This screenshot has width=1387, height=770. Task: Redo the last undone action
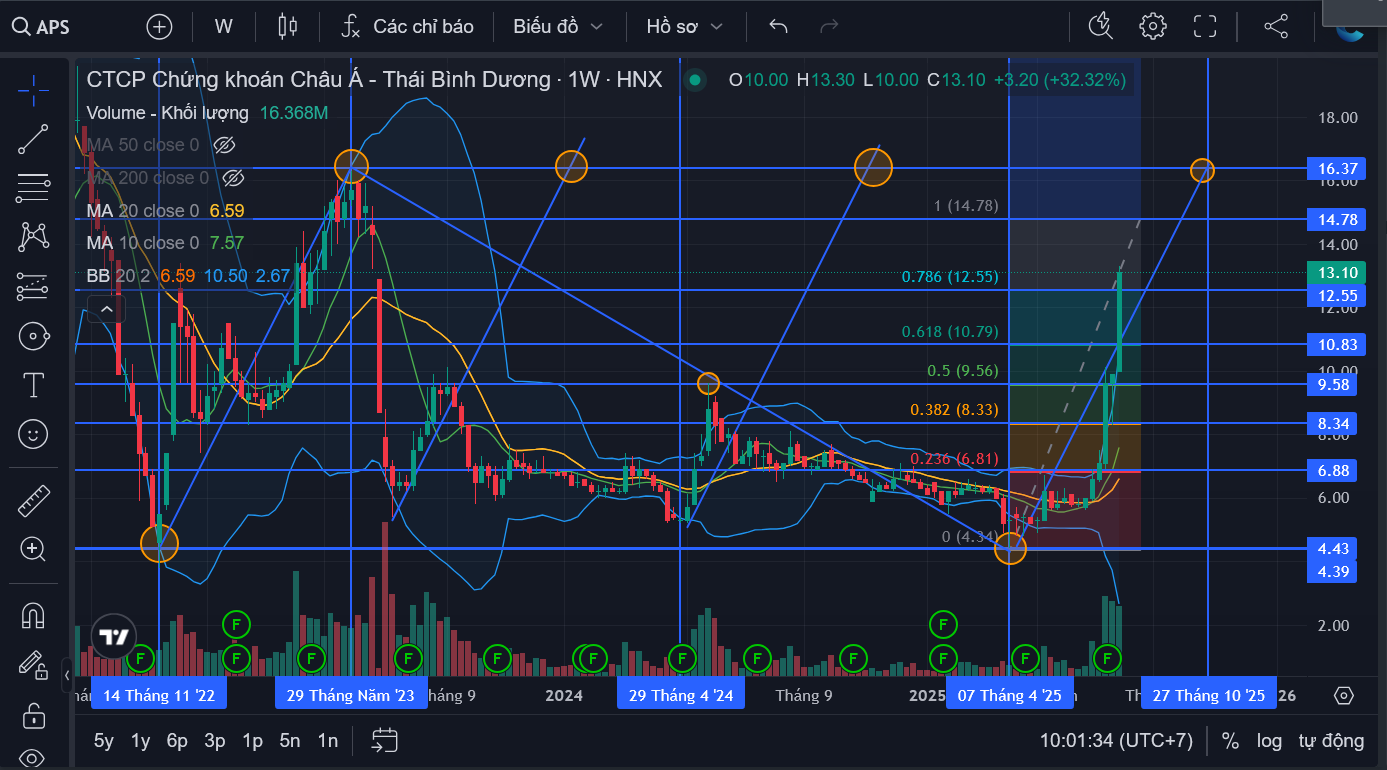click(828, 26)
